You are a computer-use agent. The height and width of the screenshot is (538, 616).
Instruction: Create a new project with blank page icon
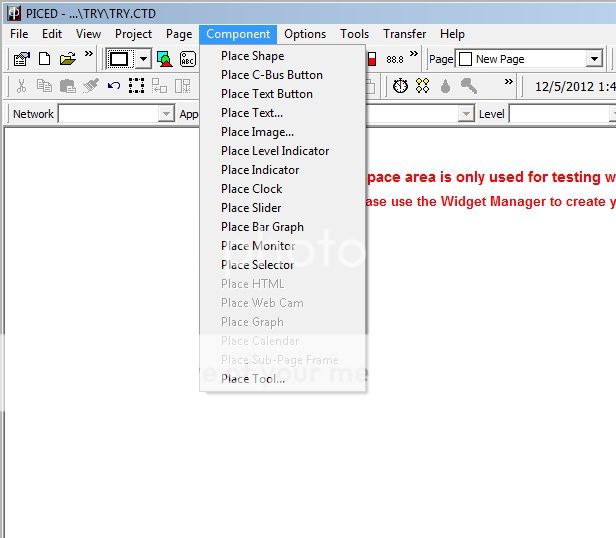point(44,59)
